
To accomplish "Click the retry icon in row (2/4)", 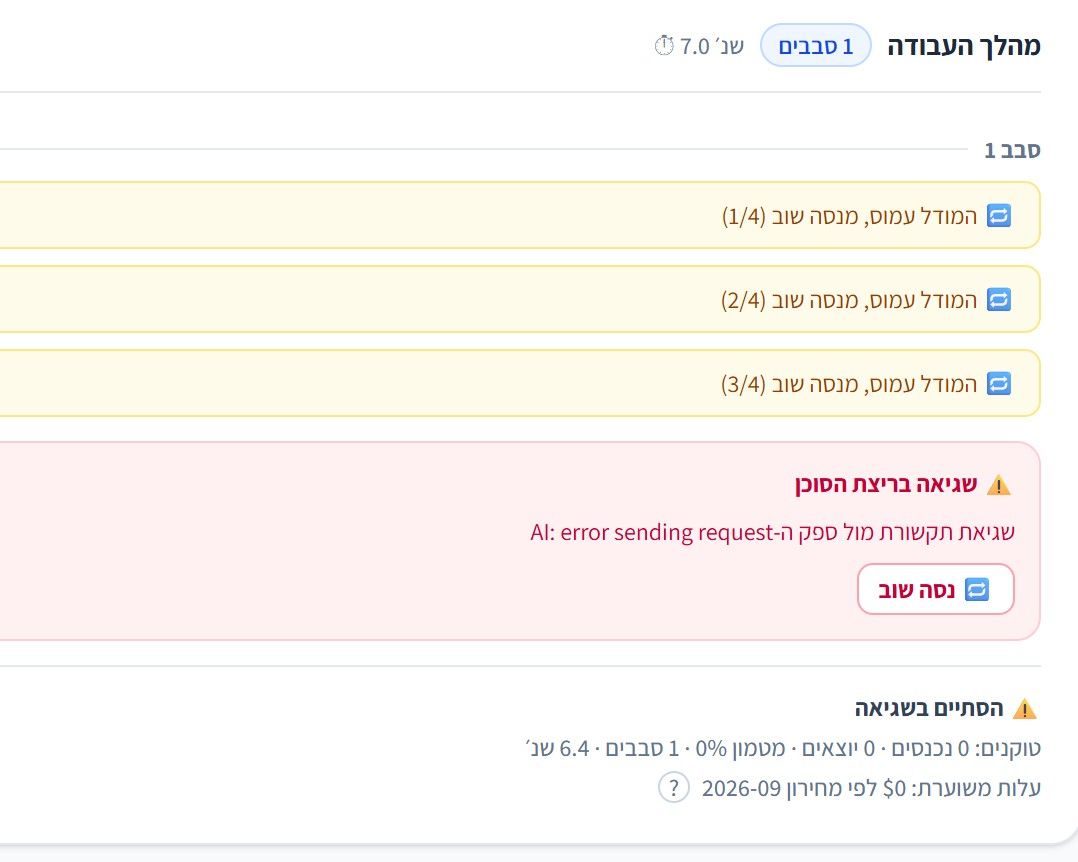I will (999, 300).
